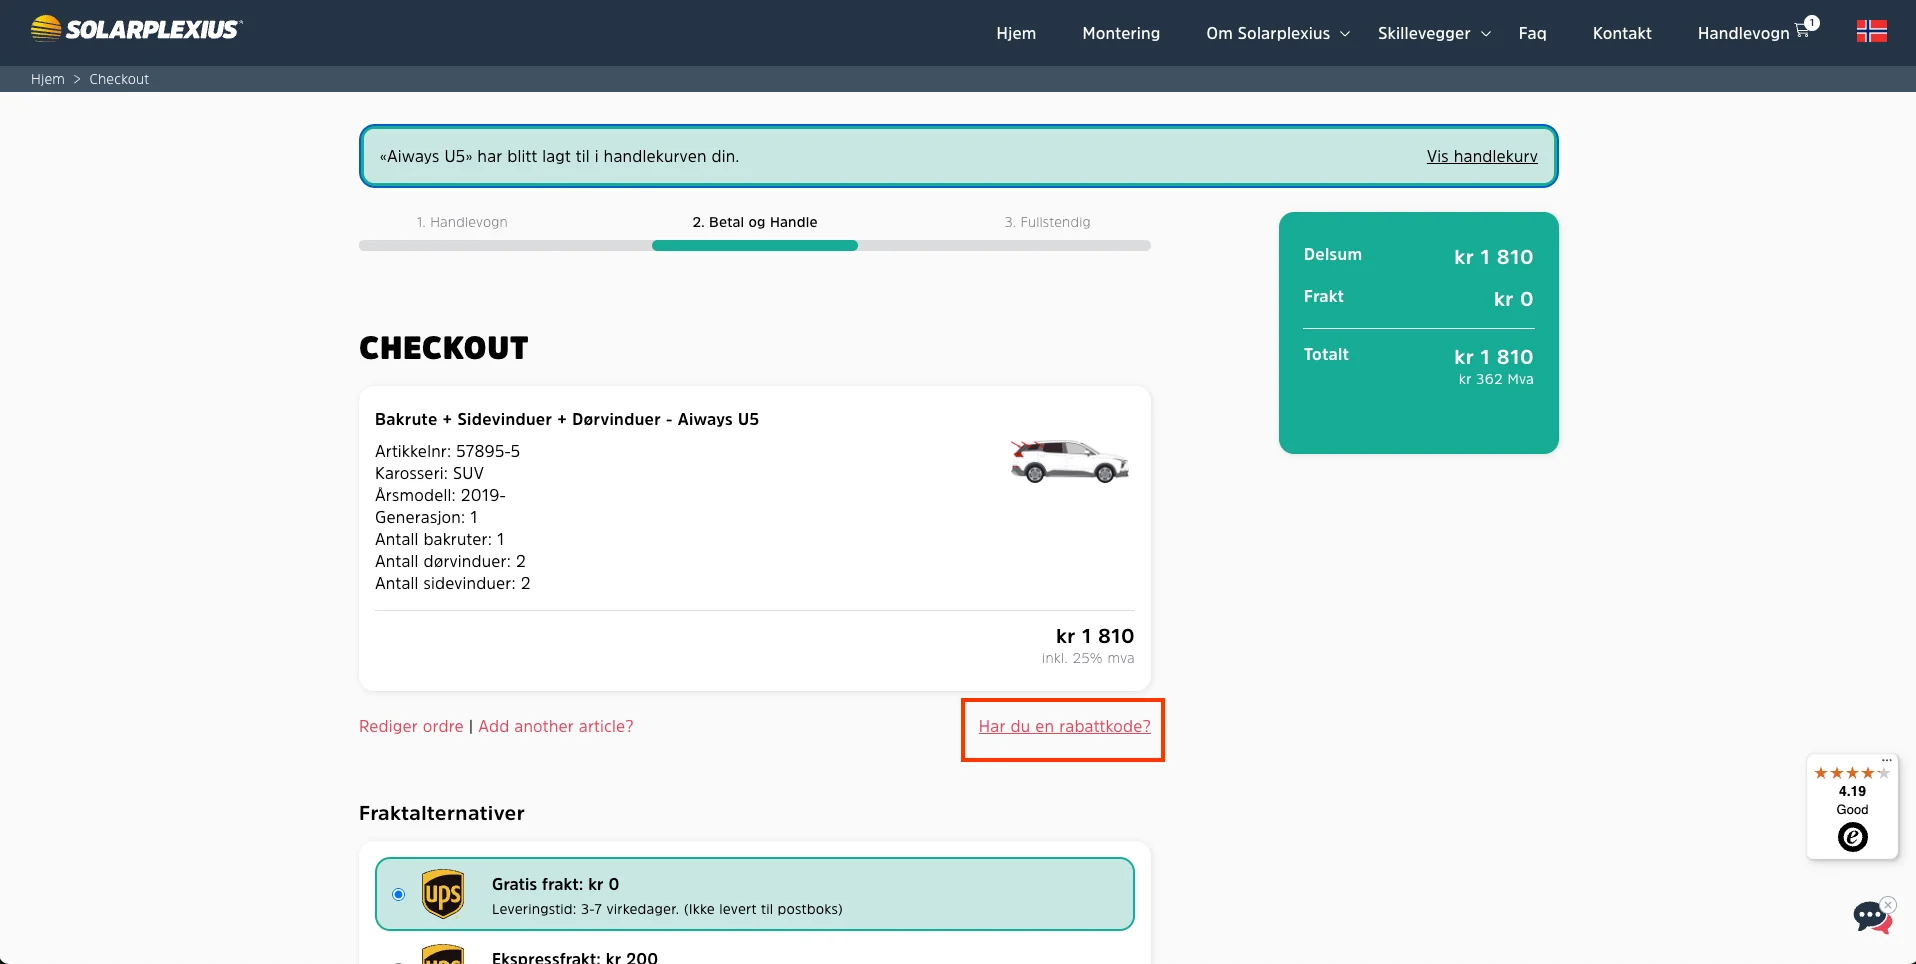Open the Kontakt page
This screenshot has height=964, width=1916.
(1622, 33)
